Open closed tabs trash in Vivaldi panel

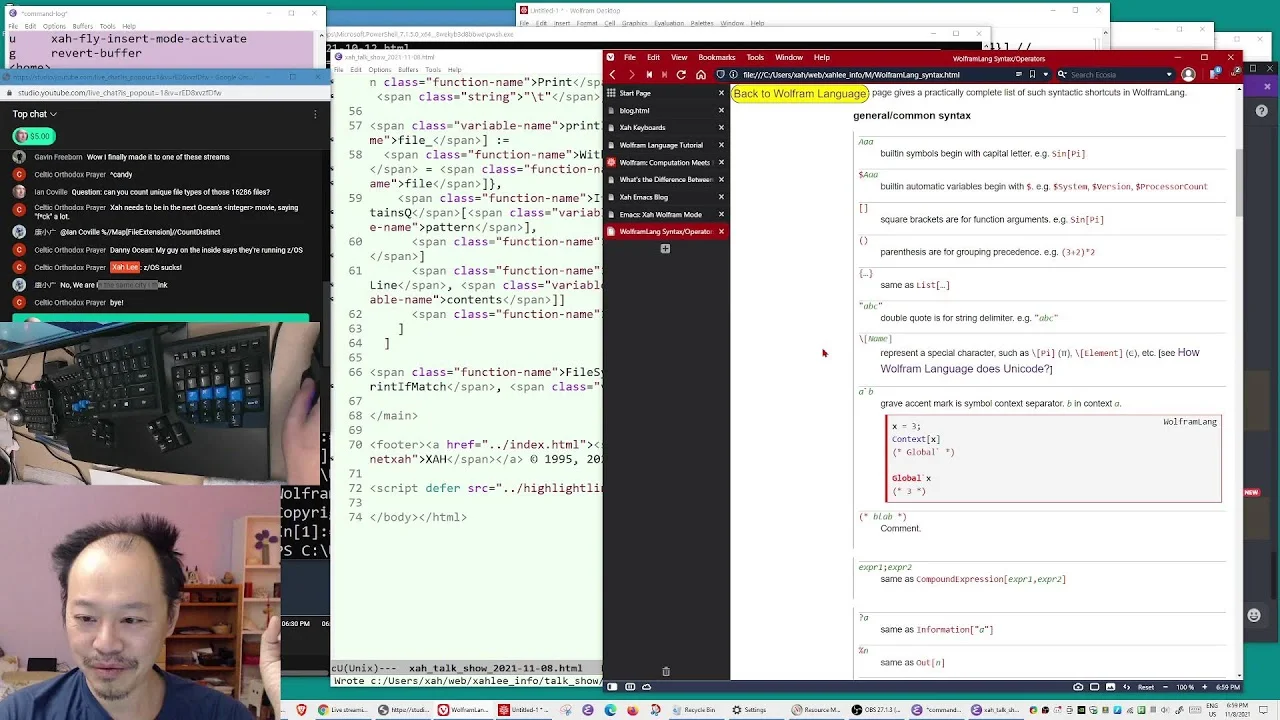(x=666, y=672)
